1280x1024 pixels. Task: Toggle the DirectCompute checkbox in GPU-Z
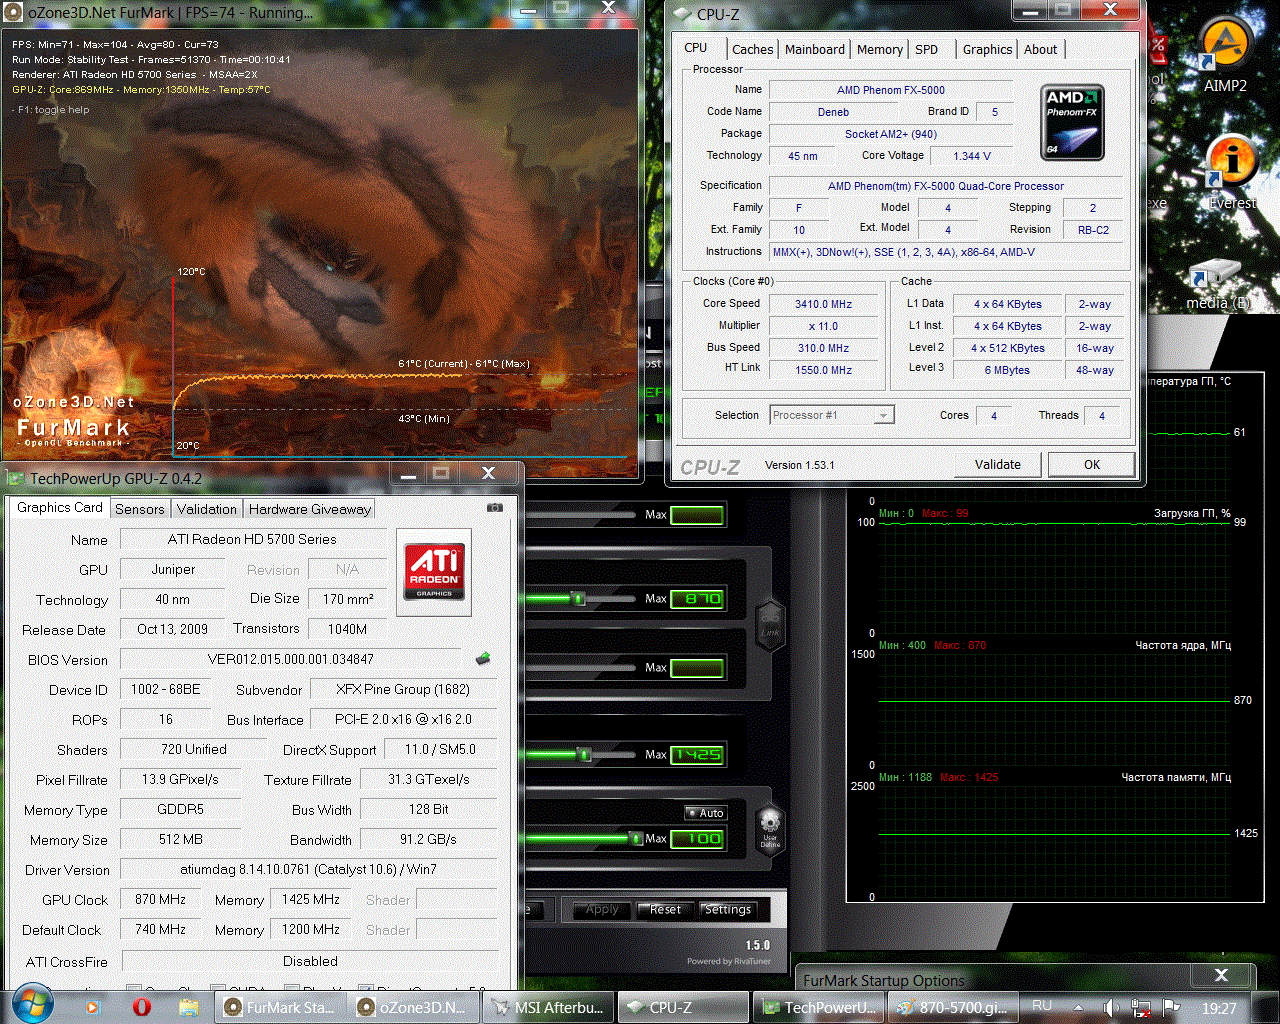[x=365, y=989]
